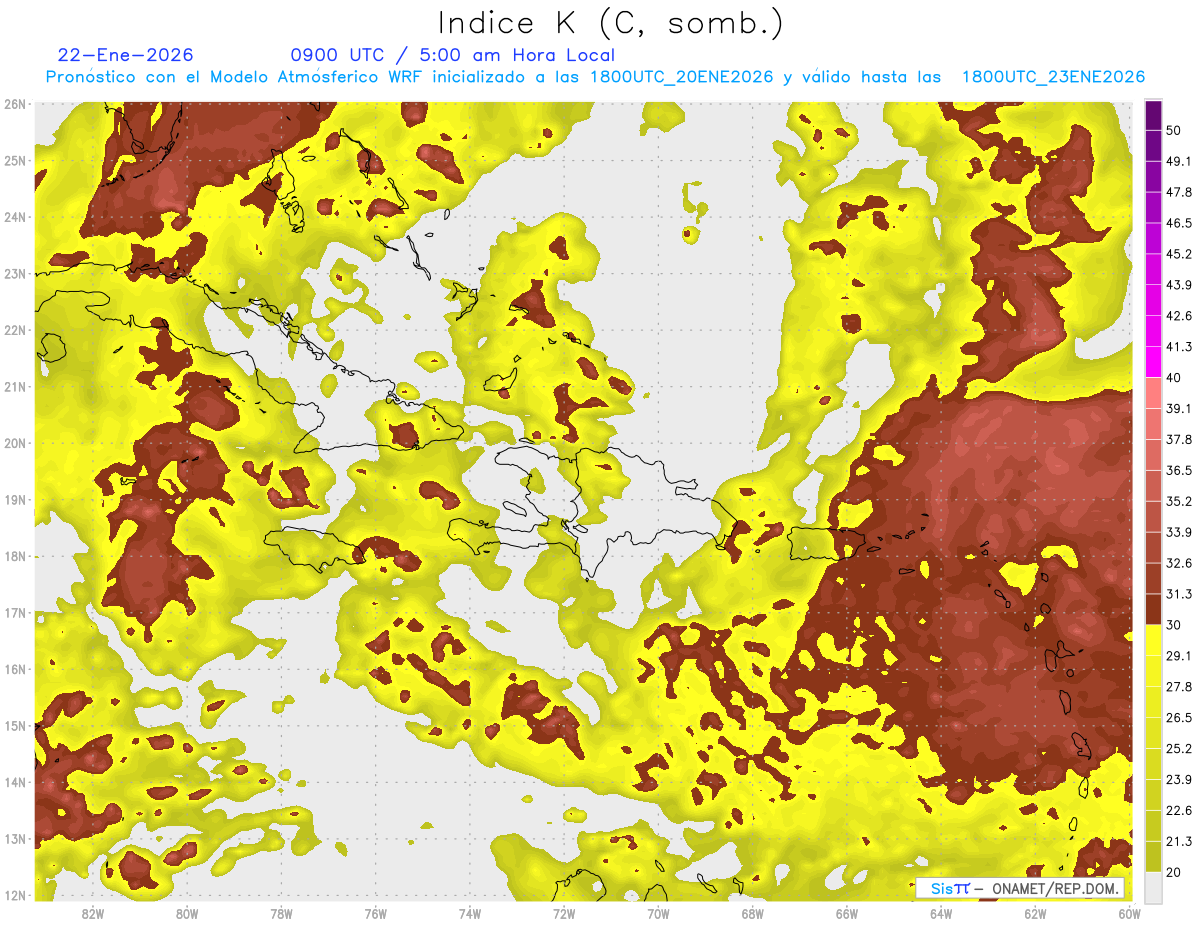Select the legend value 36.5

click(x=1179, y=470)
